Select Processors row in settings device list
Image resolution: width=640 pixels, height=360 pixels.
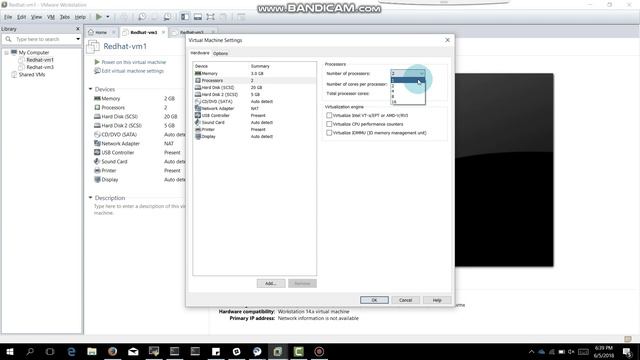pos(254,80)
